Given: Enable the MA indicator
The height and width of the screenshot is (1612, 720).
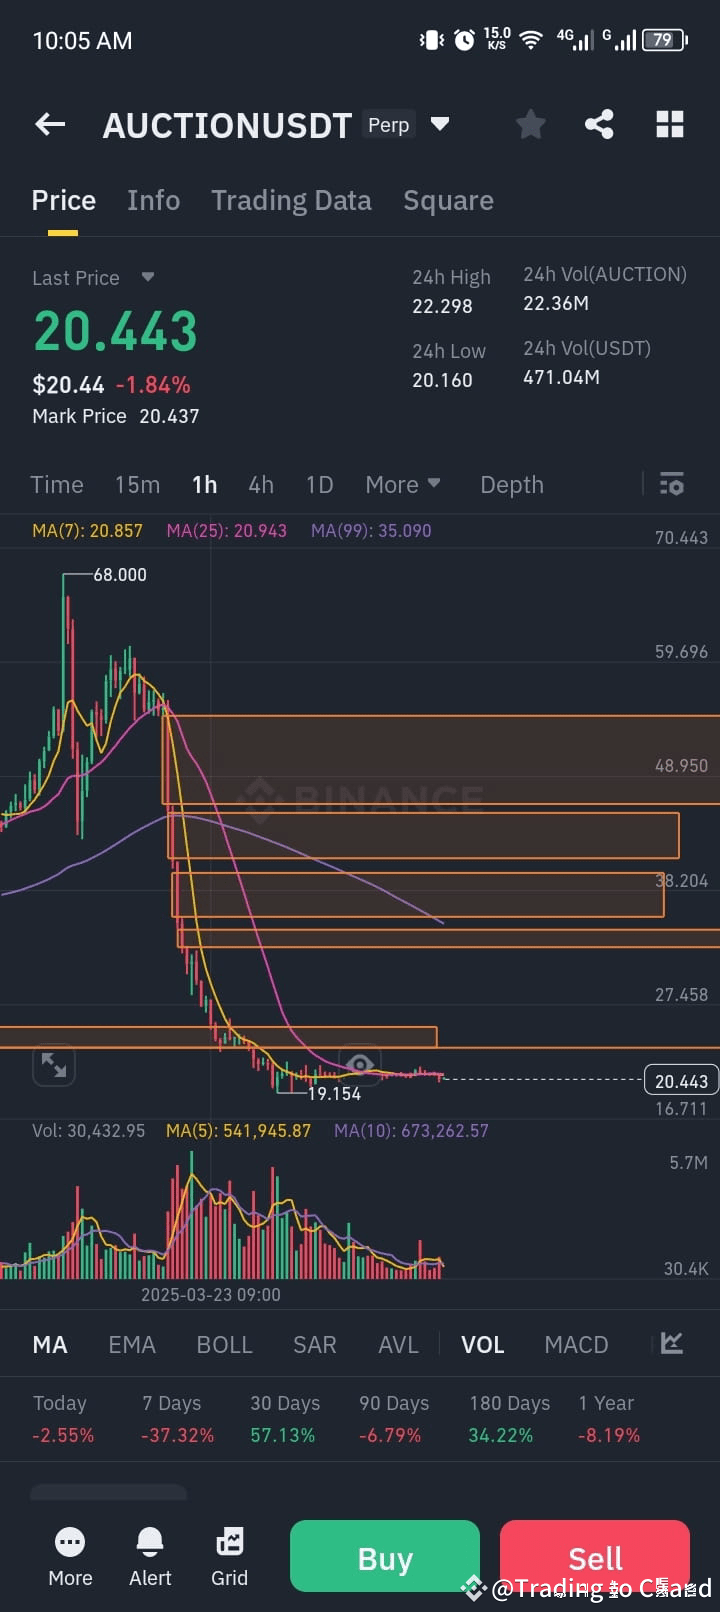Looking at the screenshot, I should pos(50,1344).
